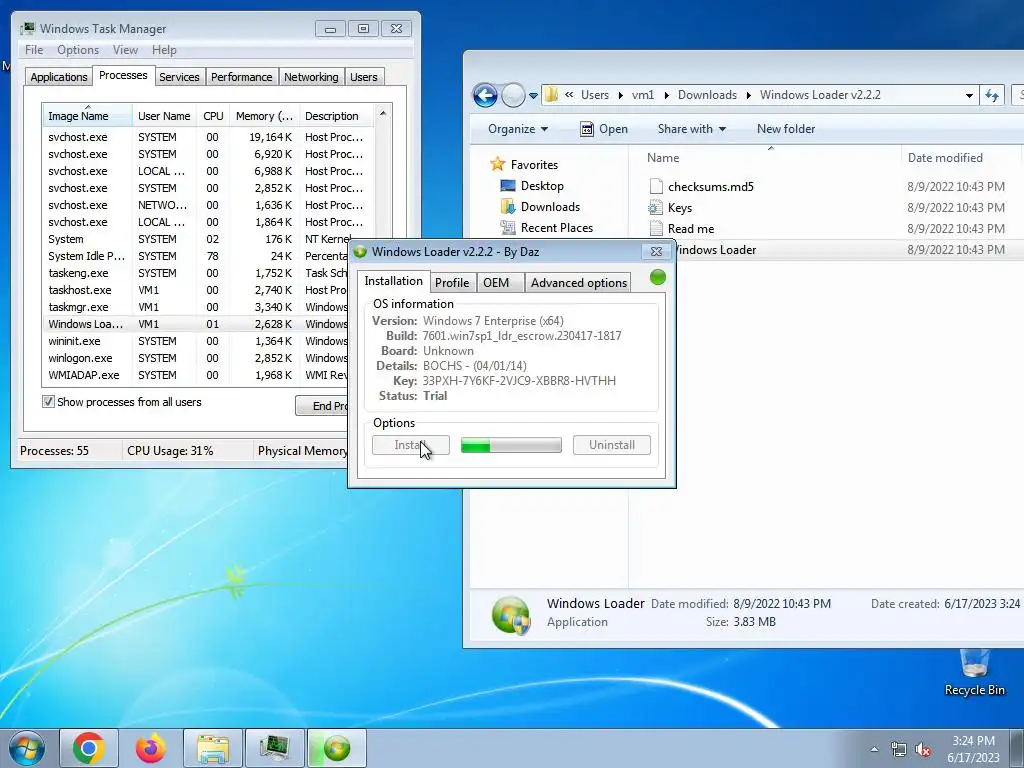
Task: Open the Recycle Bin on desktop
Action: tap(974, 673)
